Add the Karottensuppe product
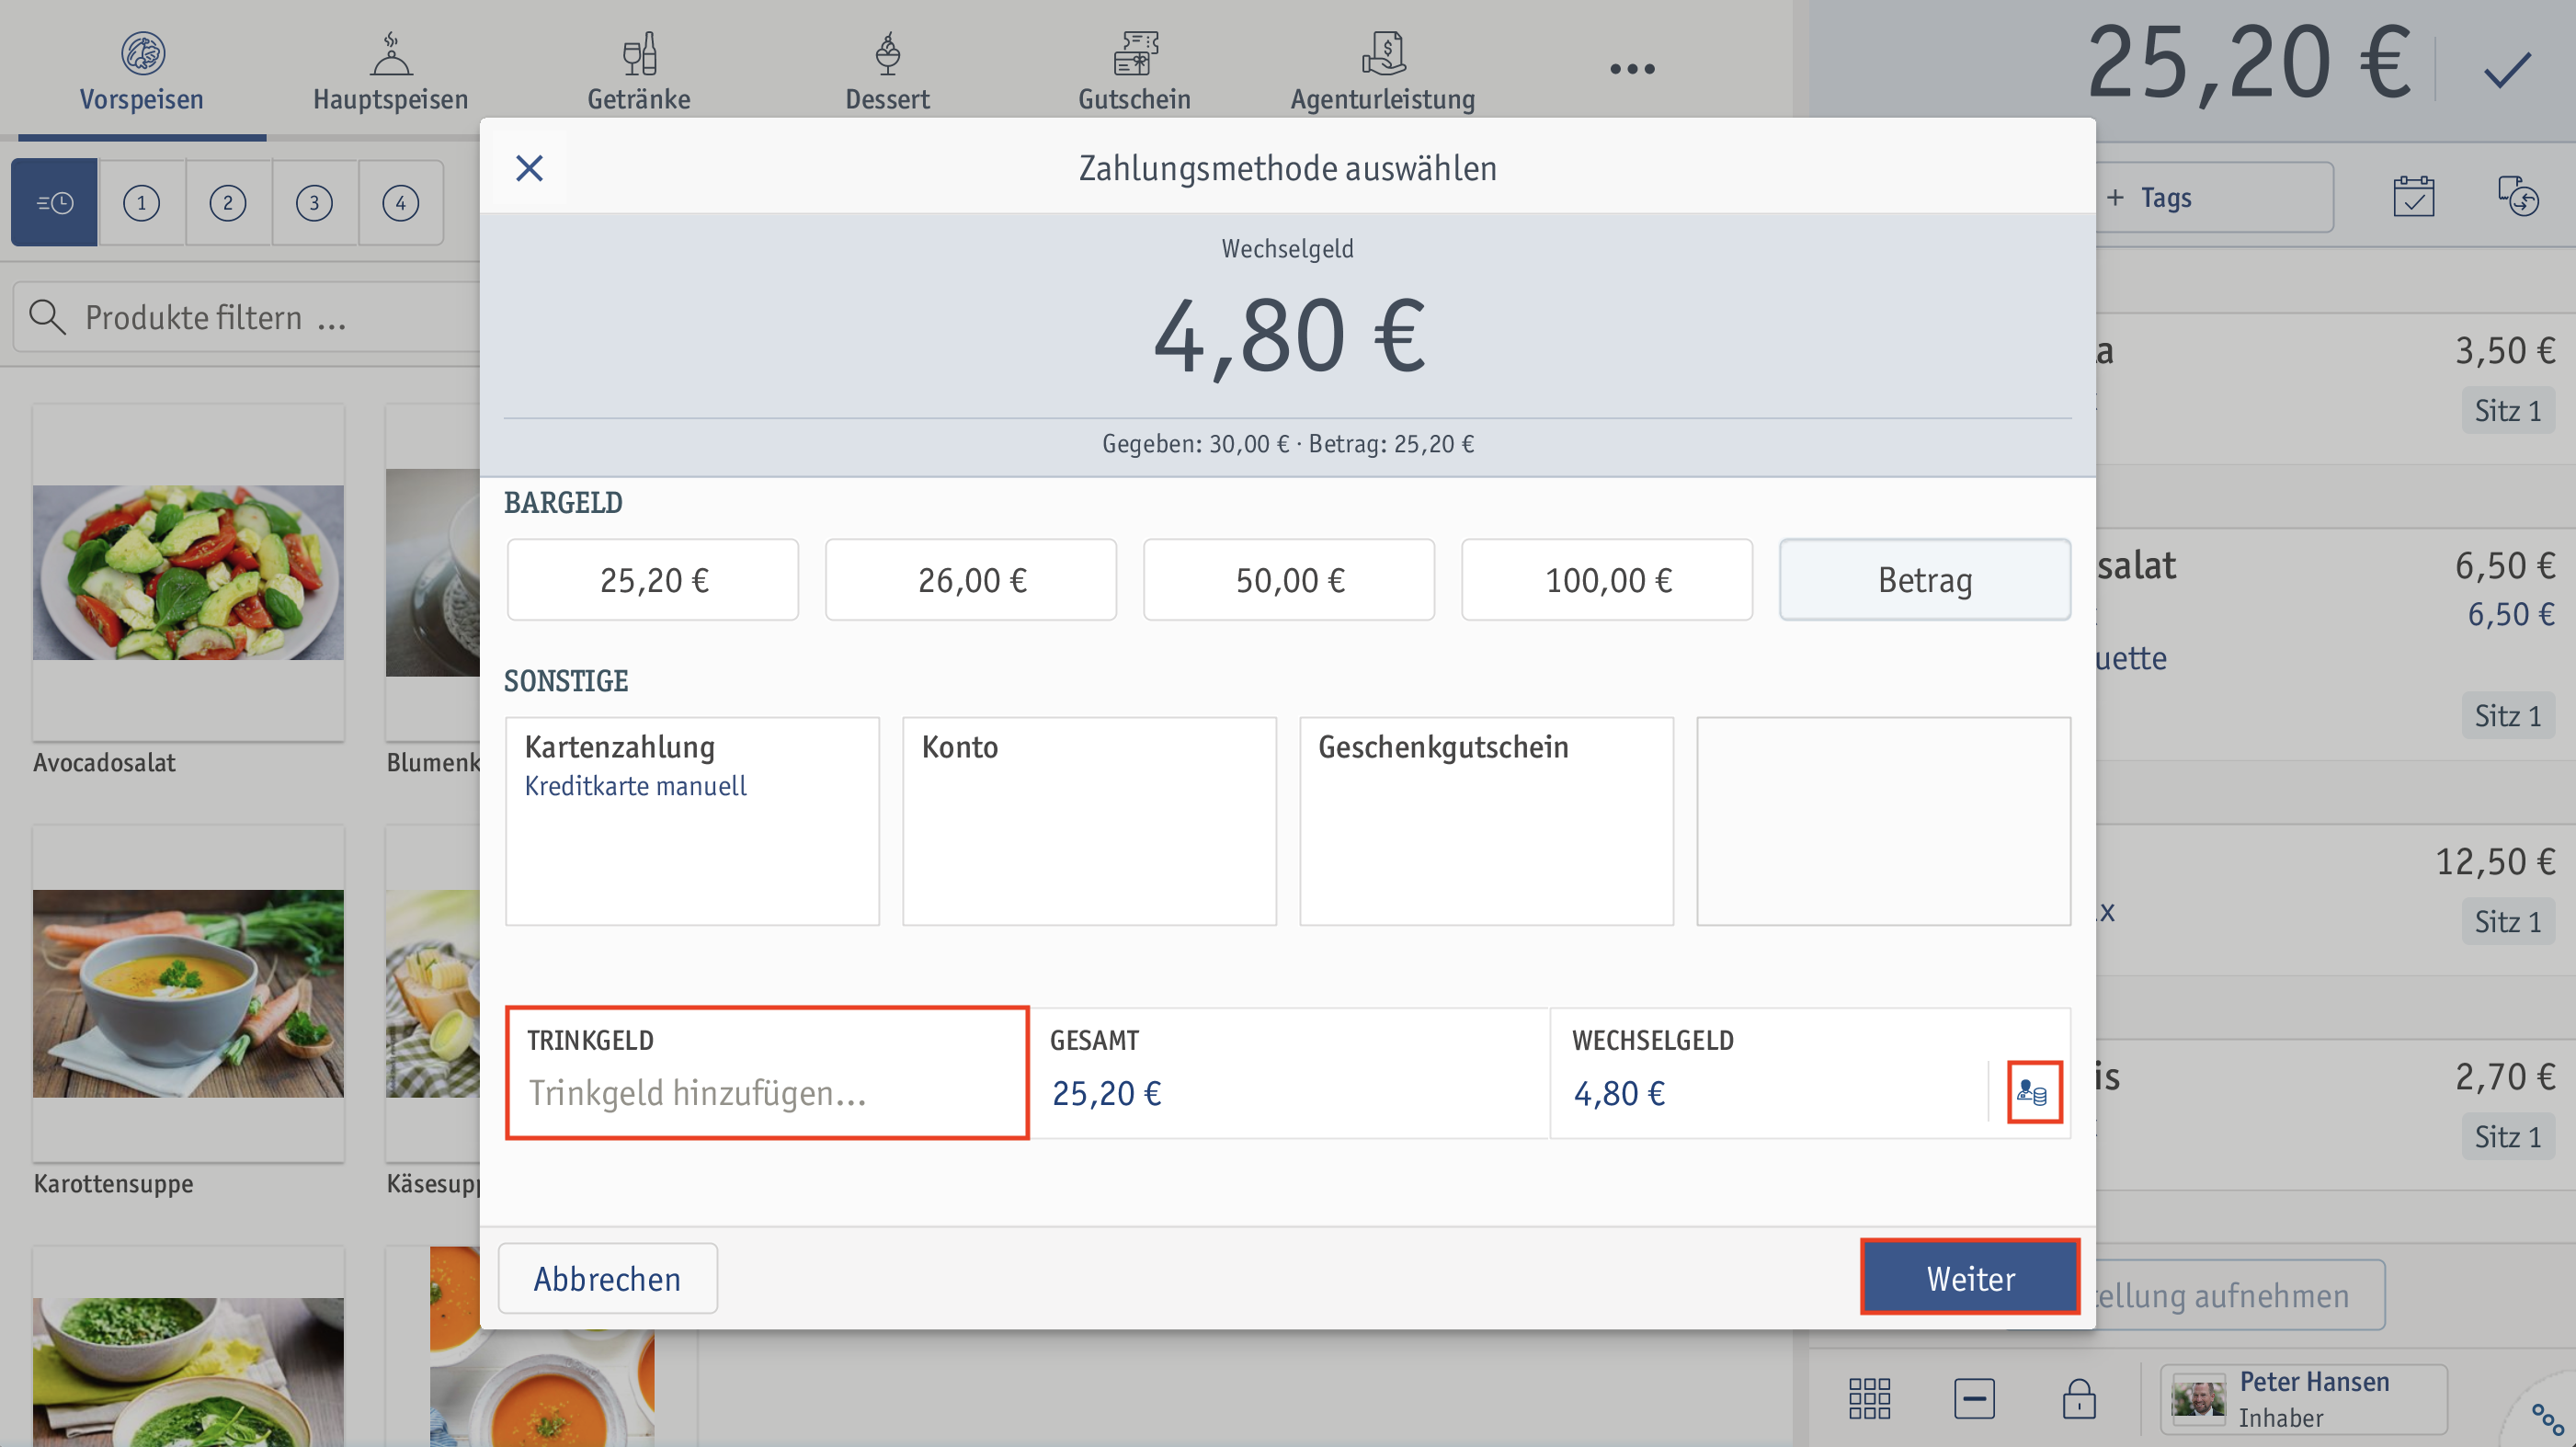 (188, 1012)
